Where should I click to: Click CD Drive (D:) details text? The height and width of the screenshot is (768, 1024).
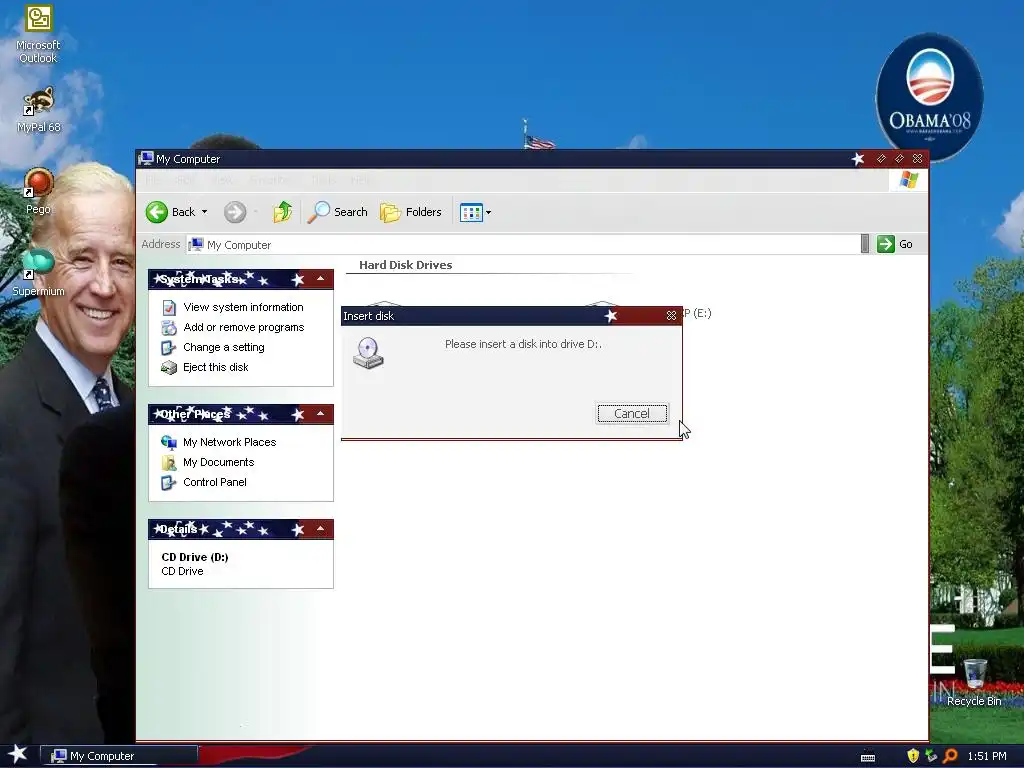(195, 557)
